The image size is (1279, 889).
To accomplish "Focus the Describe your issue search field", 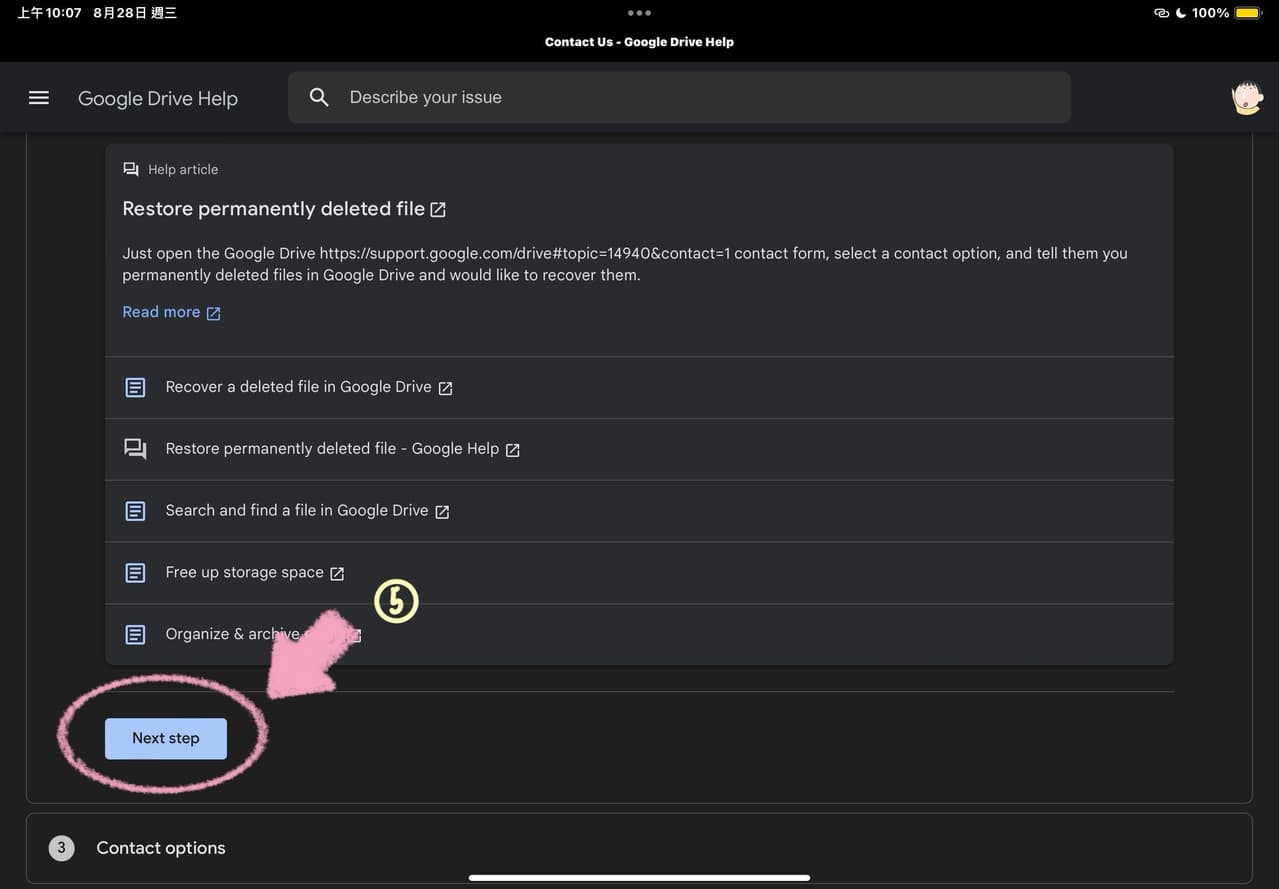I will pos(679,97).
